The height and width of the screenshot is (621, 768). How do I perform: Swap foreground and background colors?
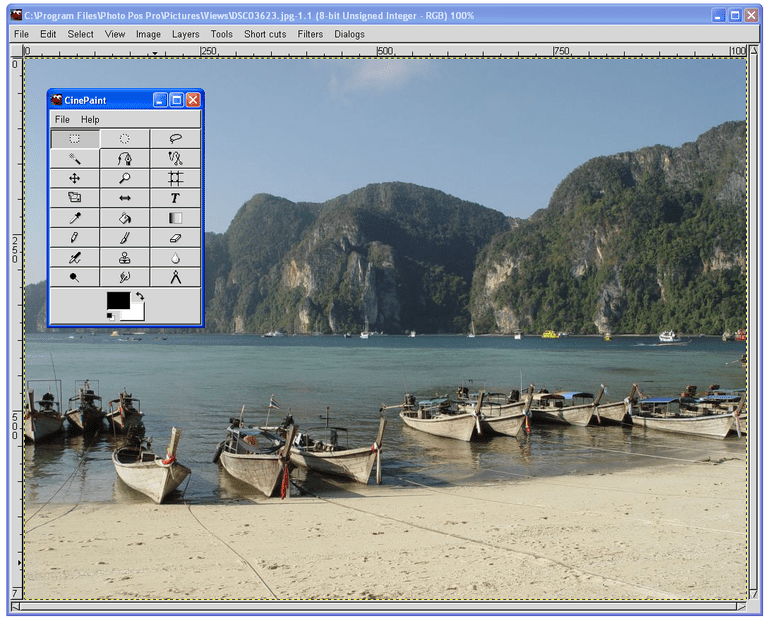(x=140, y=296)
